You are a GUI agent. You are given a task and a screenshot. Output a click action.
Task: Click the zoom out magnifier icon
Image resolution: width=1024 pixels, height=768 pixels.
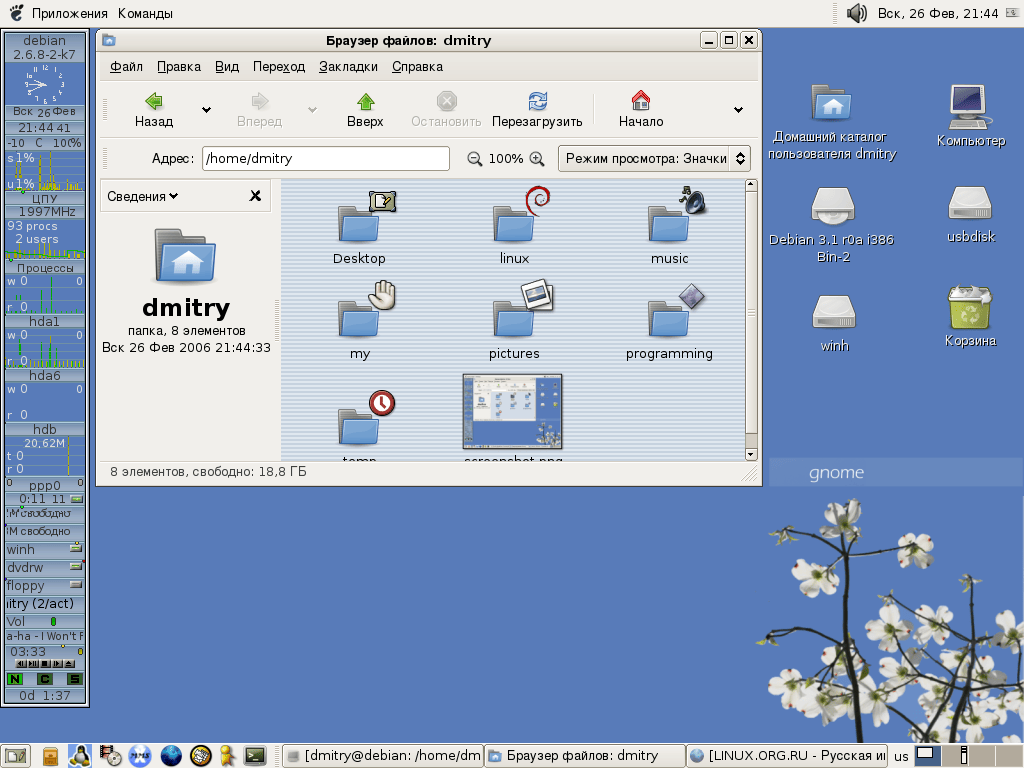[x=475, y=159]
